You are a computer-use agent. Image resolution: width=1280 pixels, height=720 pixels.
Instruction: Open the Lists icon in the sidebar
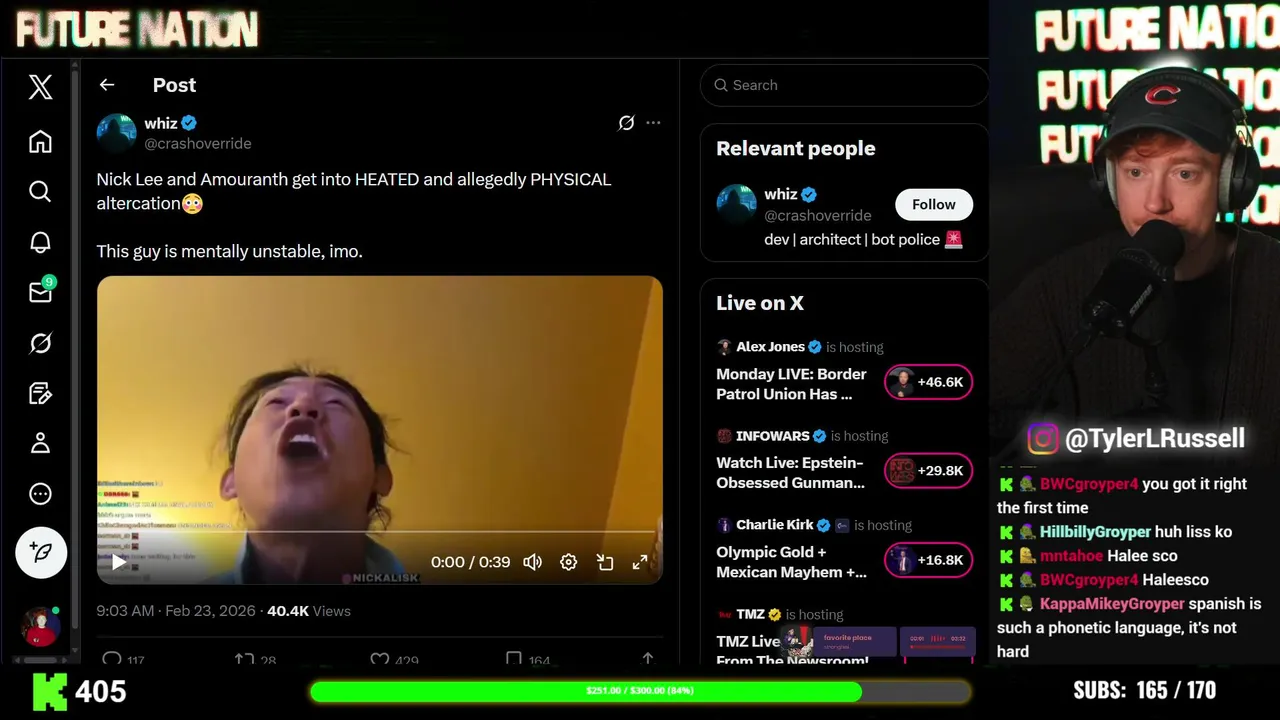[x=40, y=393]
